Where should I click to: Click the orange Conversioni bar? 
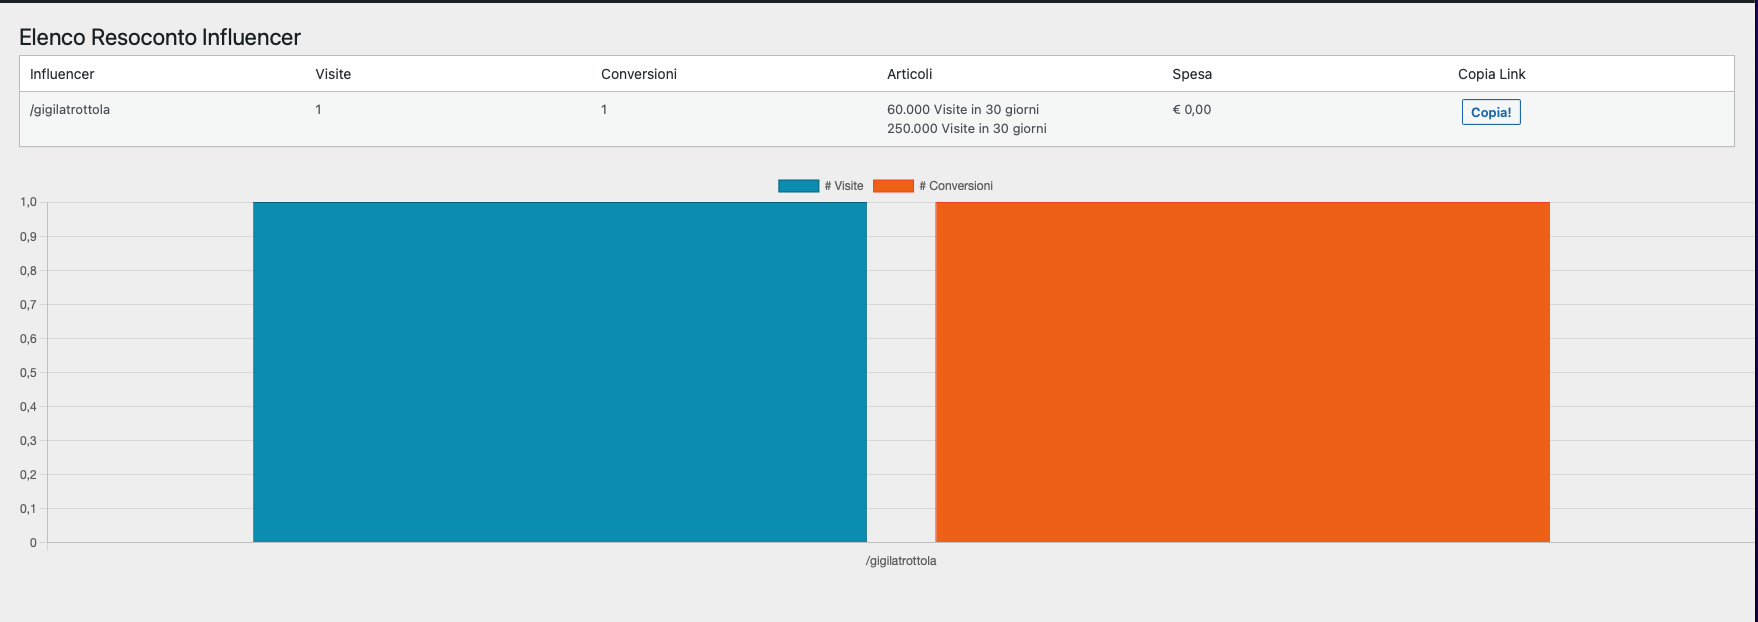(1242, 372)
